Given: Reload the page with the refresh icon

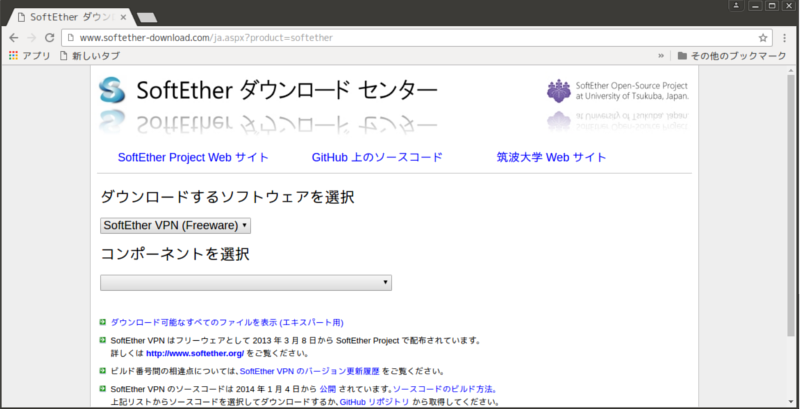Looking at the screenshot, I should [x=49, y=38].
